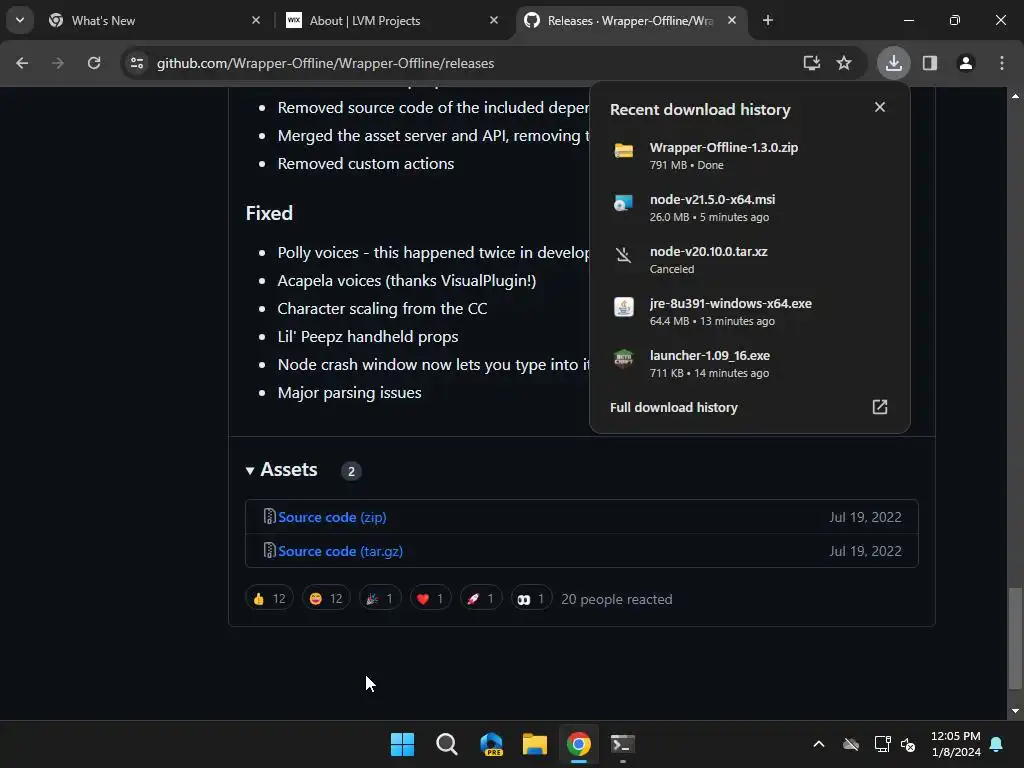
Task: Open the tab search dropdown arrow
Action: coord(20,20)
